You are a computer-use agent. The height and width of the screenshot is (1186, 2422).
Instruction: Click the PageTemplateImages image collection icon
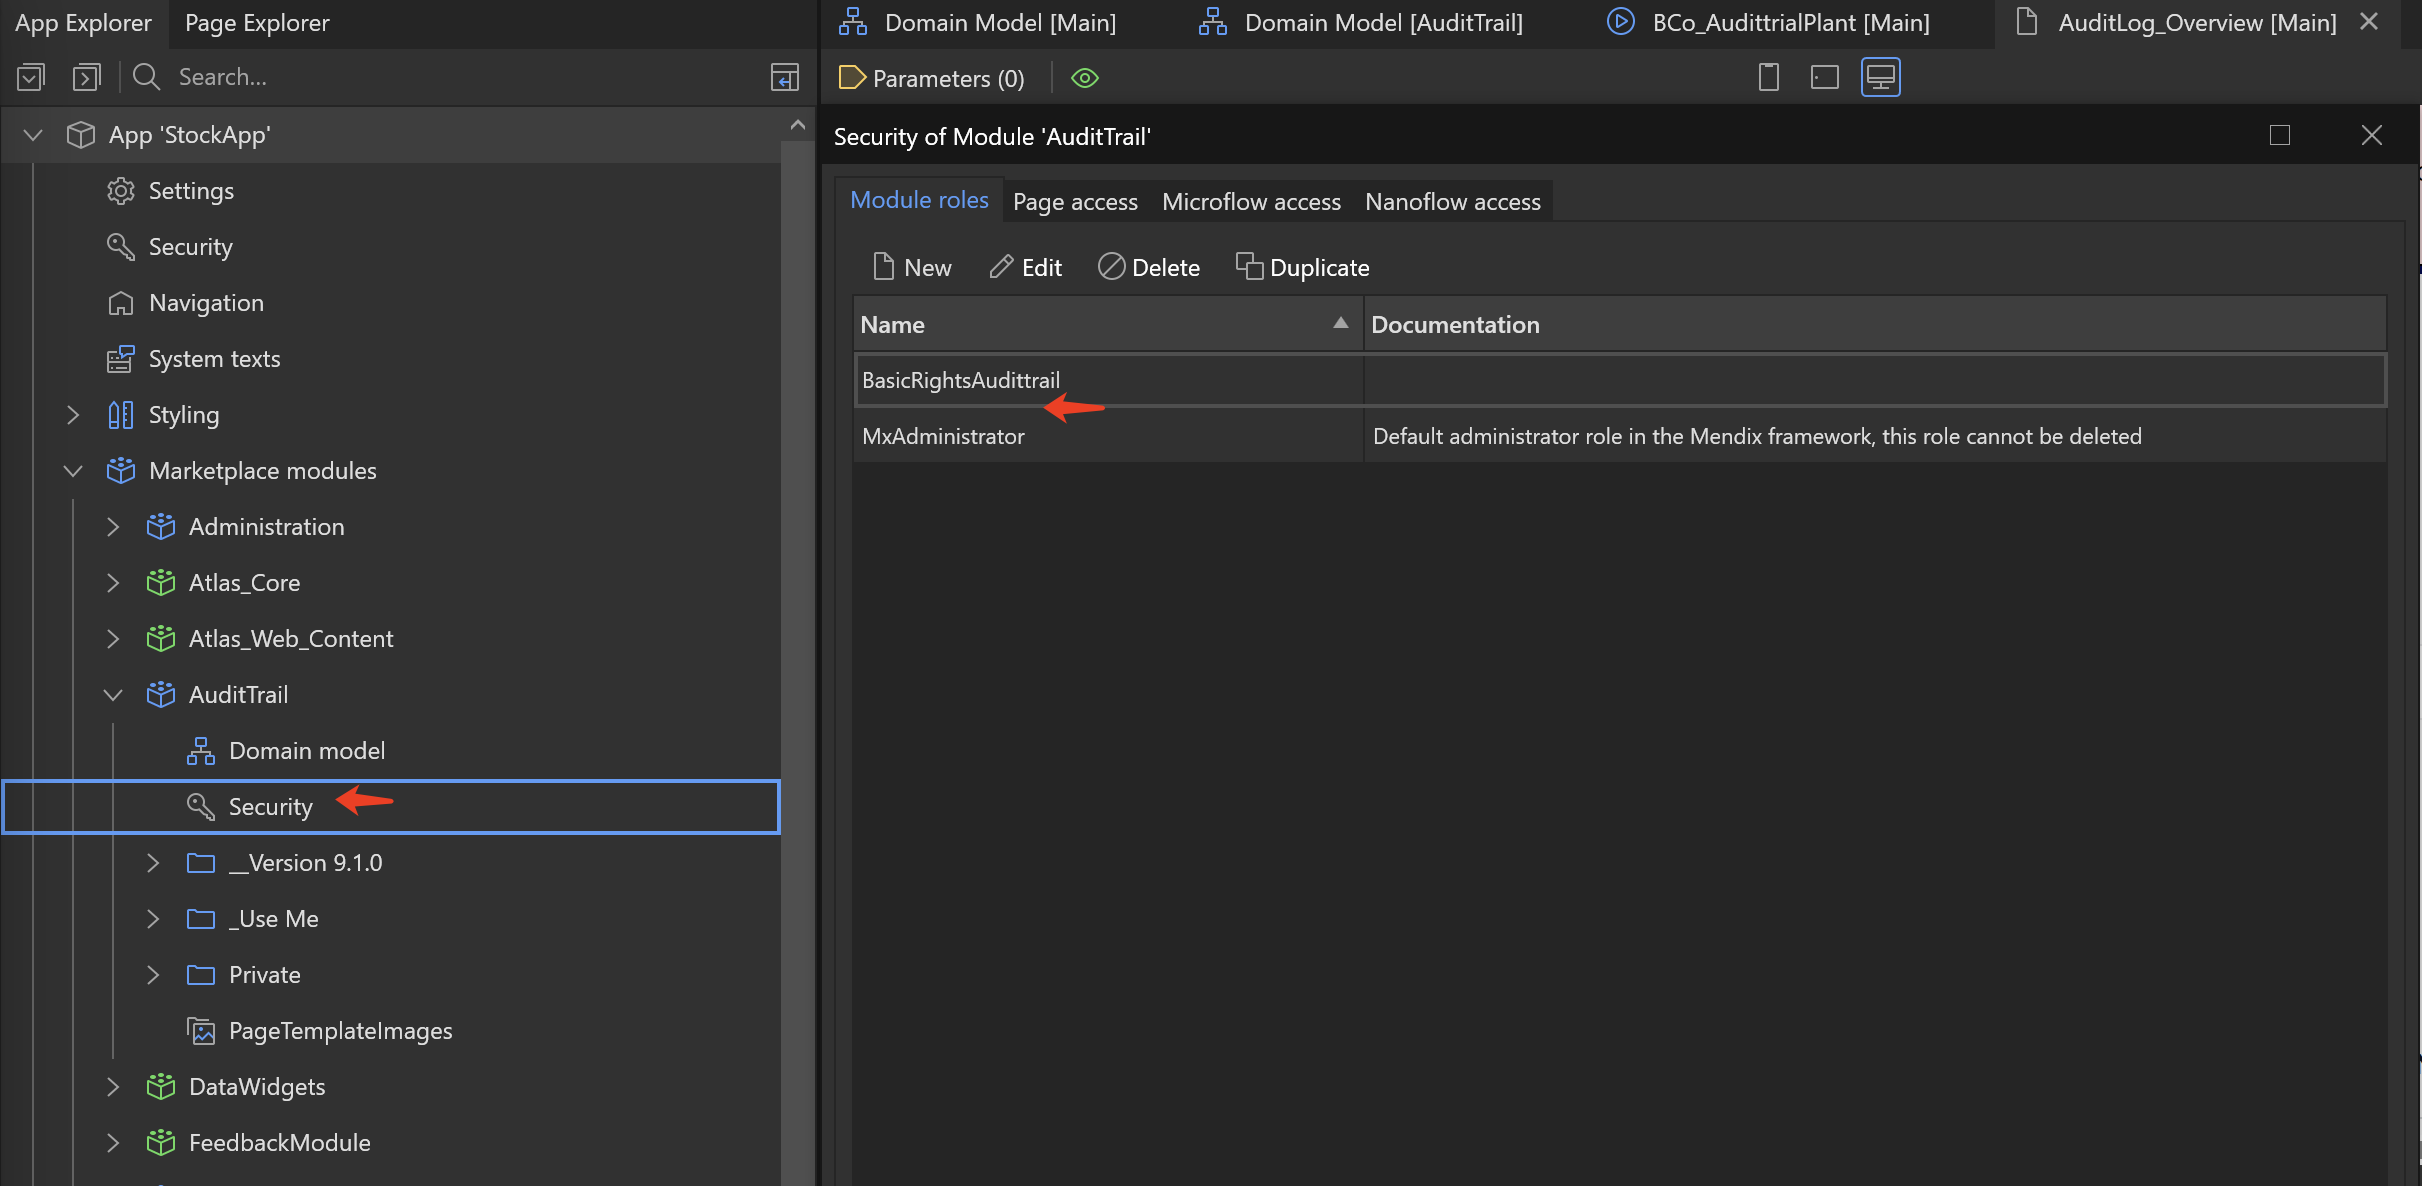[x=201, y=1031]
